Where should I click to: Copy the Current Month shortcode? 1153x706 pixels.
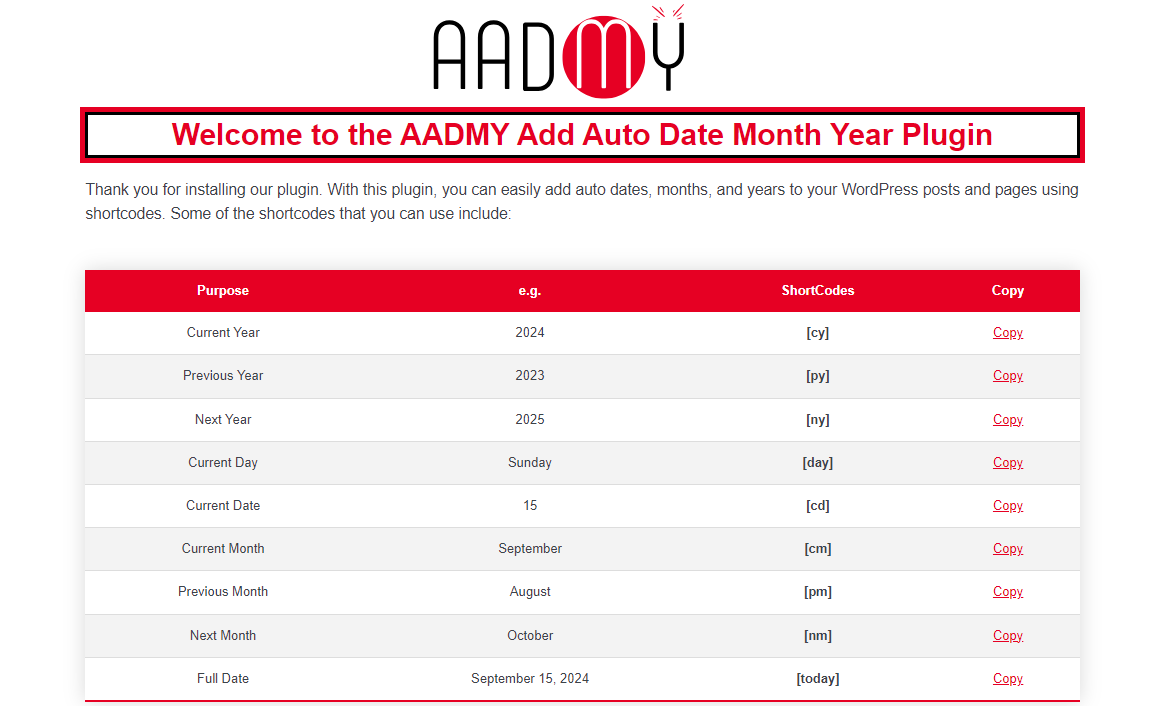(x=1007, y=549)
